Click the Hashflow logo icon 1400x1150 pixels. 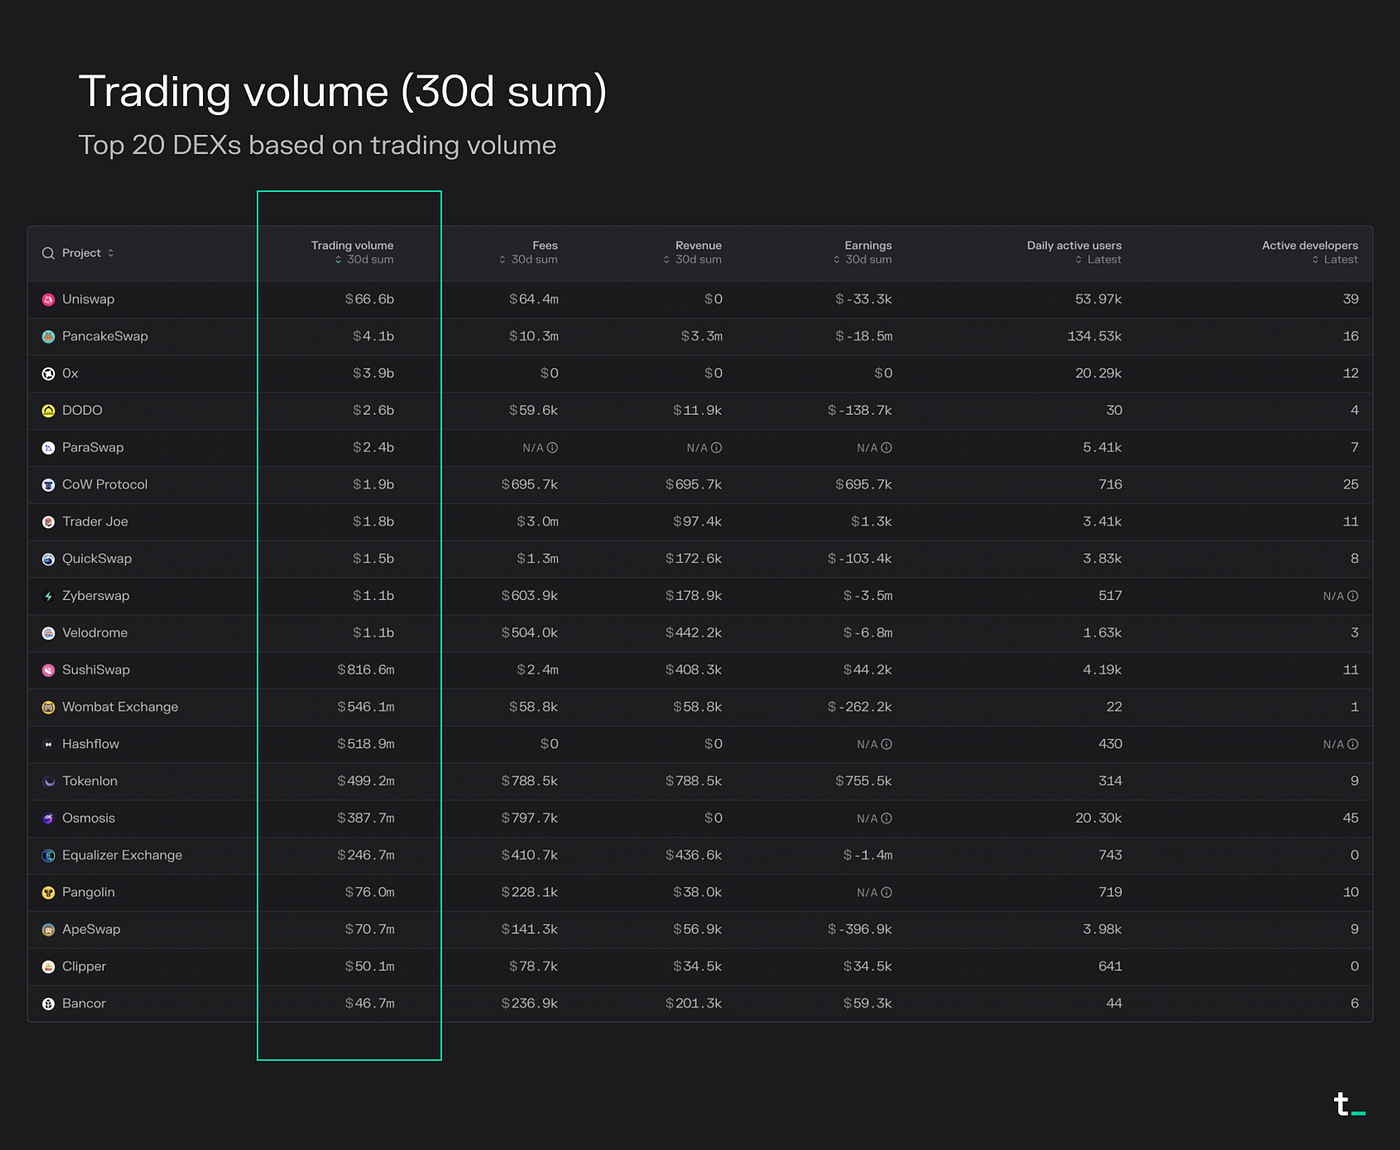click(x=48, y=744)
